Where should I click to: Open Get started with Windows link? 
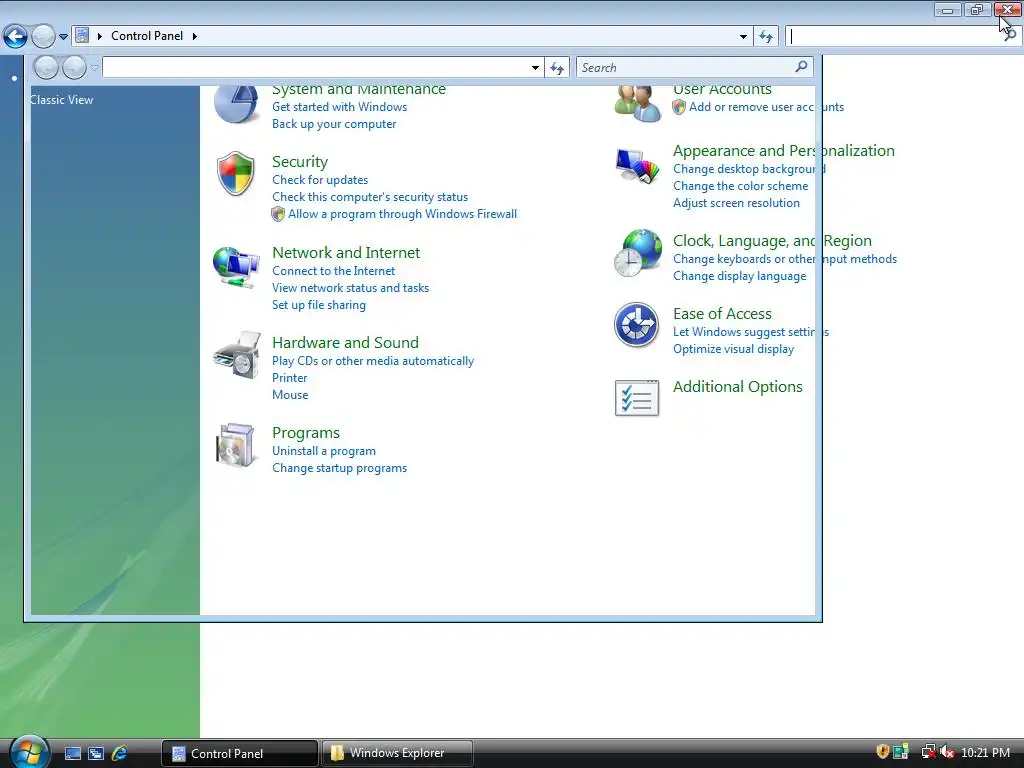coord(340,107)
